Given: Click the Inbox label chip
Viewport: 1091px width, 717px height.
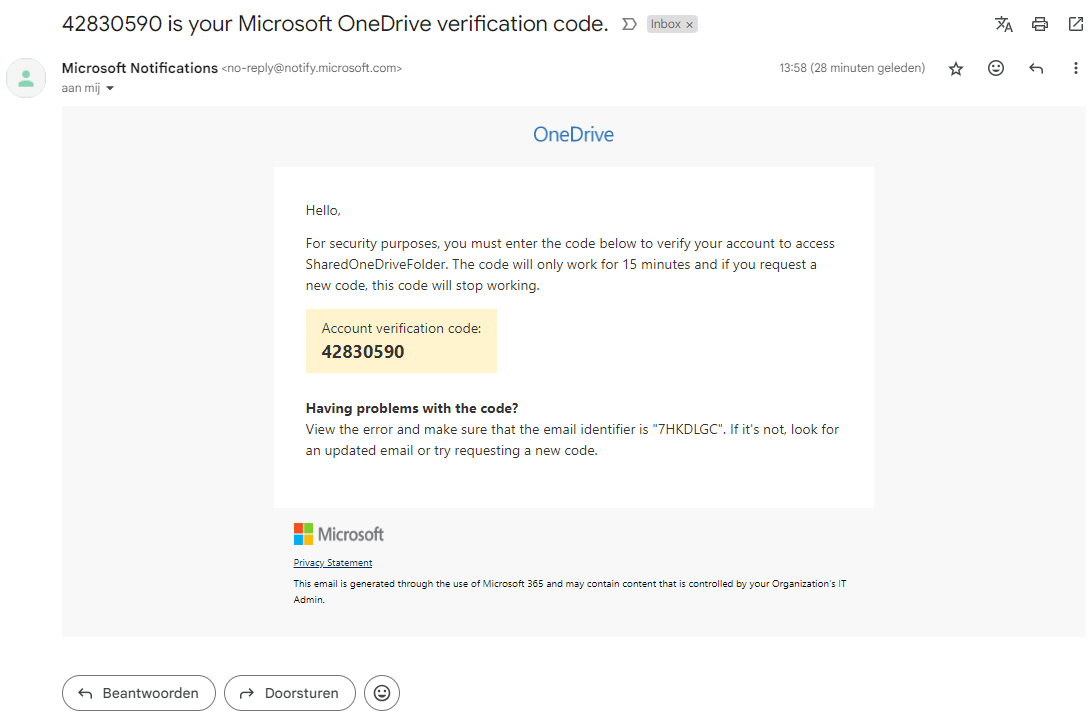Looking at the screenshot, I should (x=665, y=25).
